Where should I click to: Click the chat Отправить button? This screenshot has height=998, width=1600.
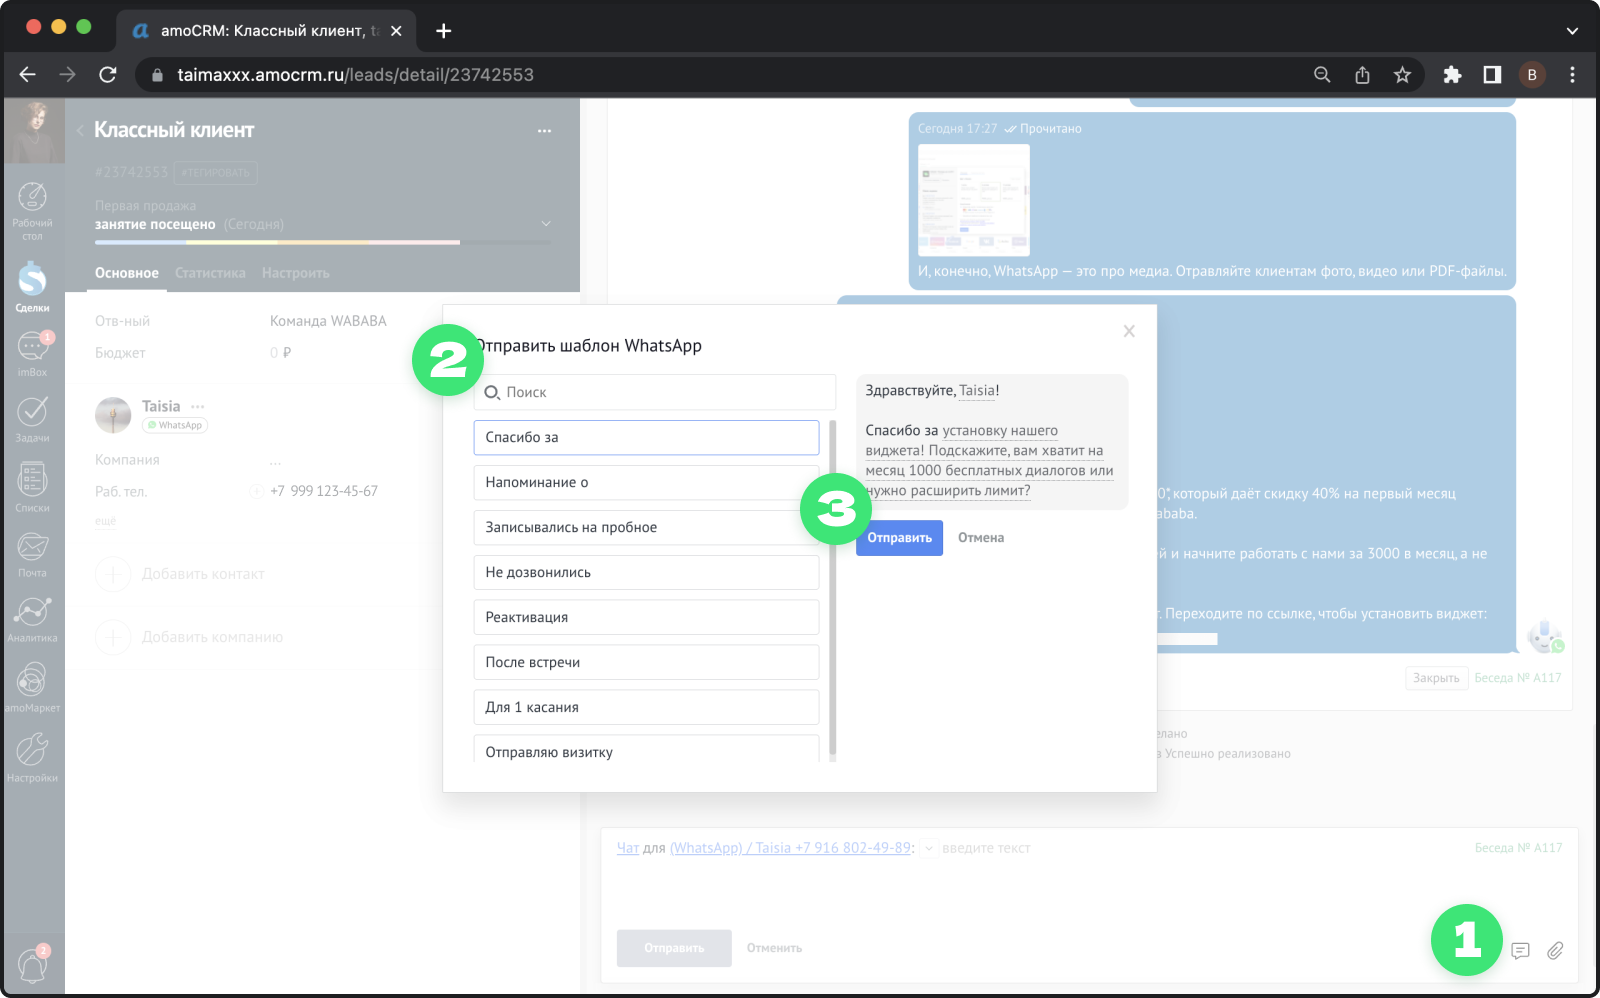673,948
